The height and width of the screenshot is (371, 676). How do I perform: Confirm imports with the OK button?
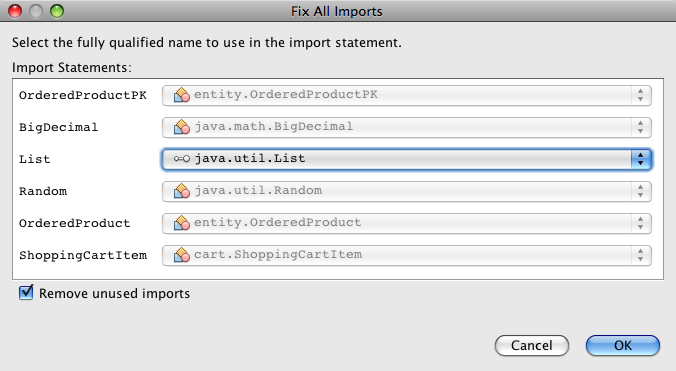coord(623,345)
